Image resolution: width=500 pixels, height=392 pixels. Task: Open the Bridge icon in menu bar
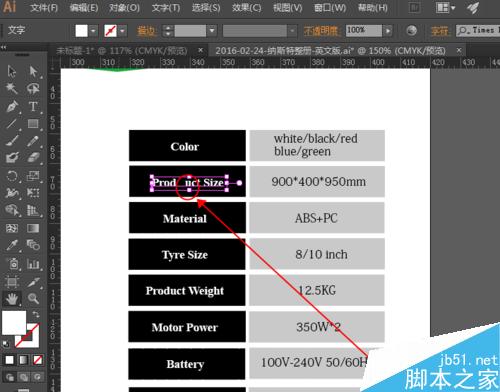click(414, 8)
